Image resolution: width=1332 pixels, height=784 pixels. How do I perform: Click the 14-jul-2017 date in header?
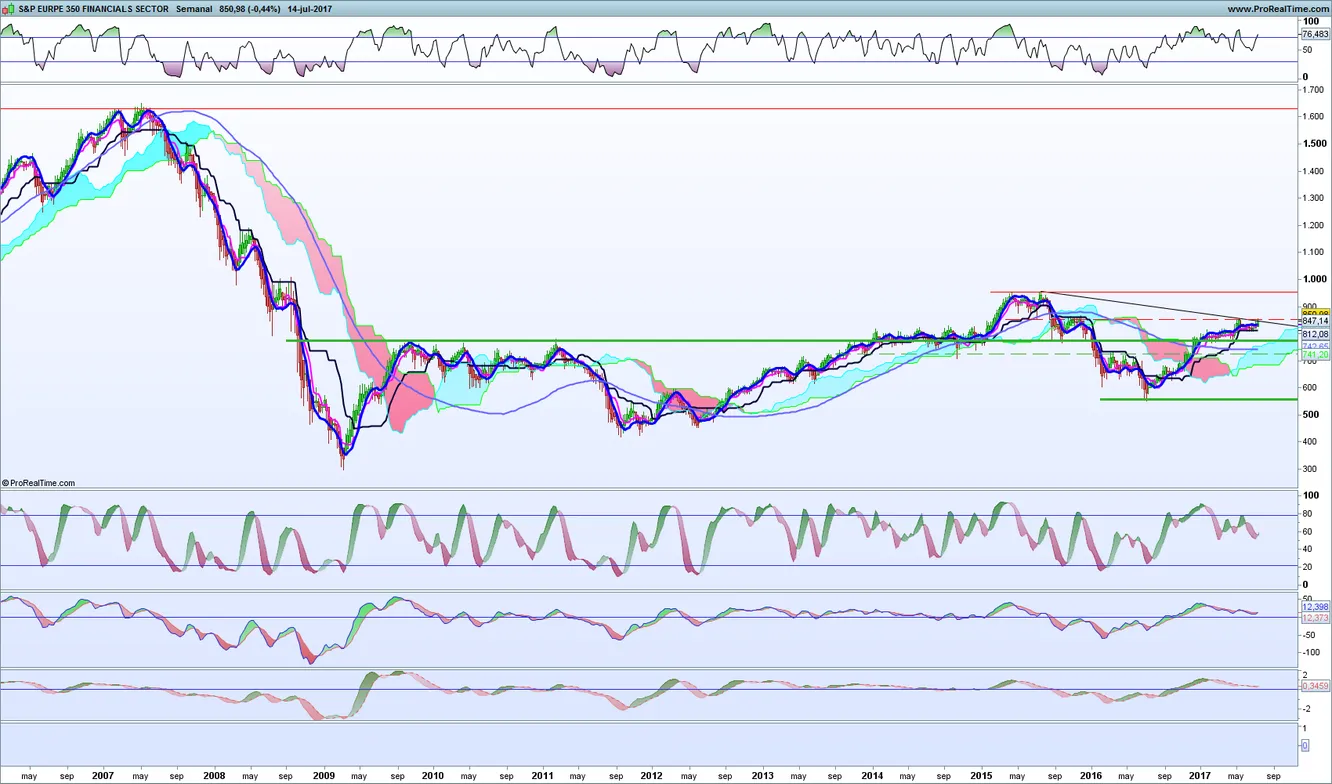tap(309, 9)
